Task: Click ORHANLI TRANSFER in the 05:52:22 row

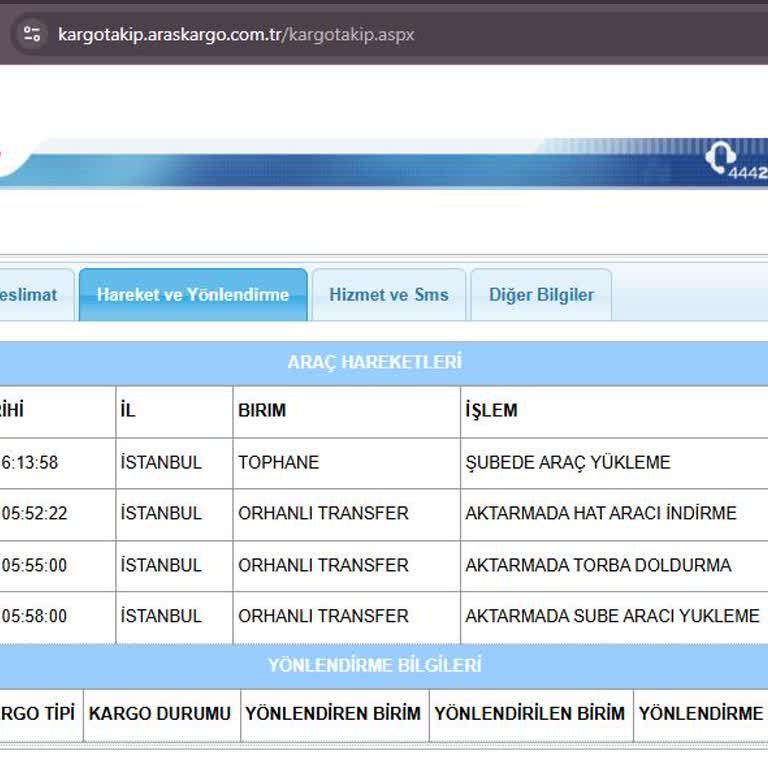Action: coord(346,514)
